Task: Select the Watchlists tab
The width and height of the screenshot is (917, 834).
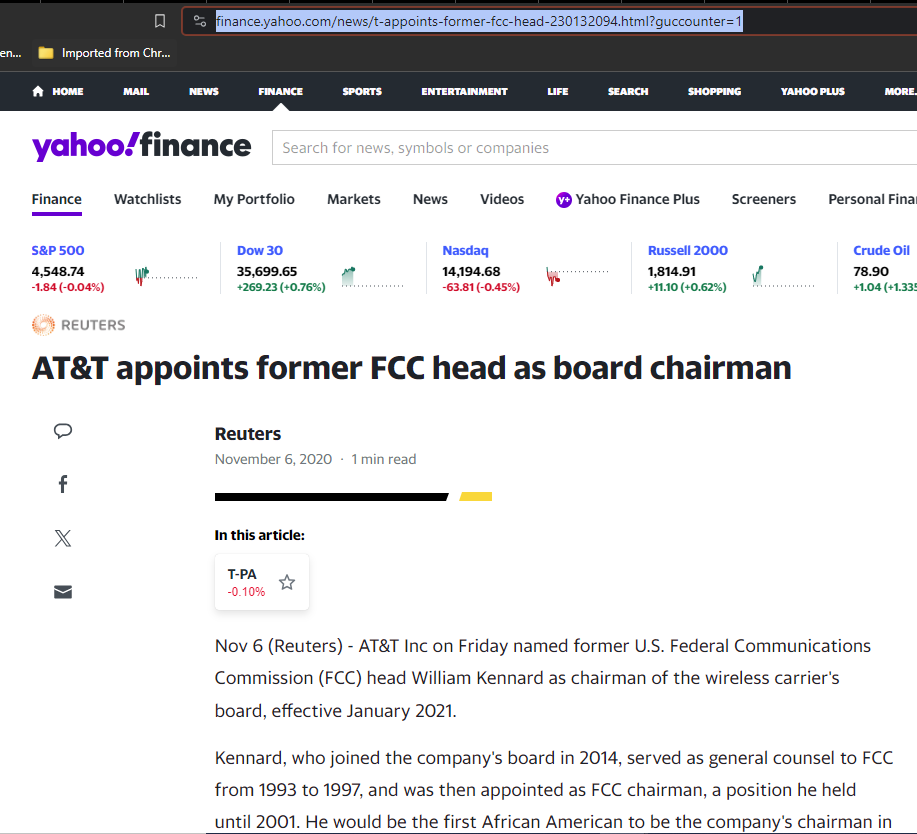Action: coord(147,199)
